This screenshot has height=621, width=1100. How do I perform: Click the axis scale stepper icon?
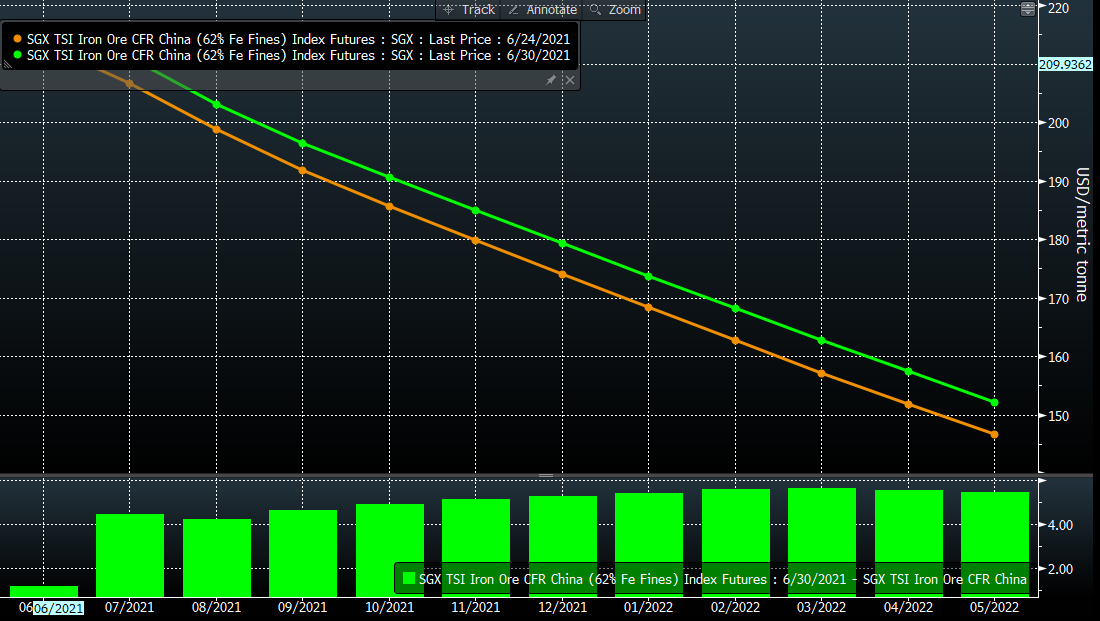click(x=1028, y=9)
